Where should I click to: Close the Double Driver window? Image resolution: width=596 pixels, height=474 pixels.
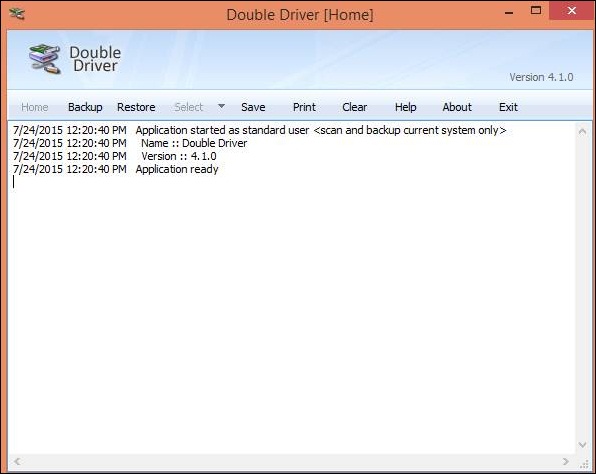point(572,11)
